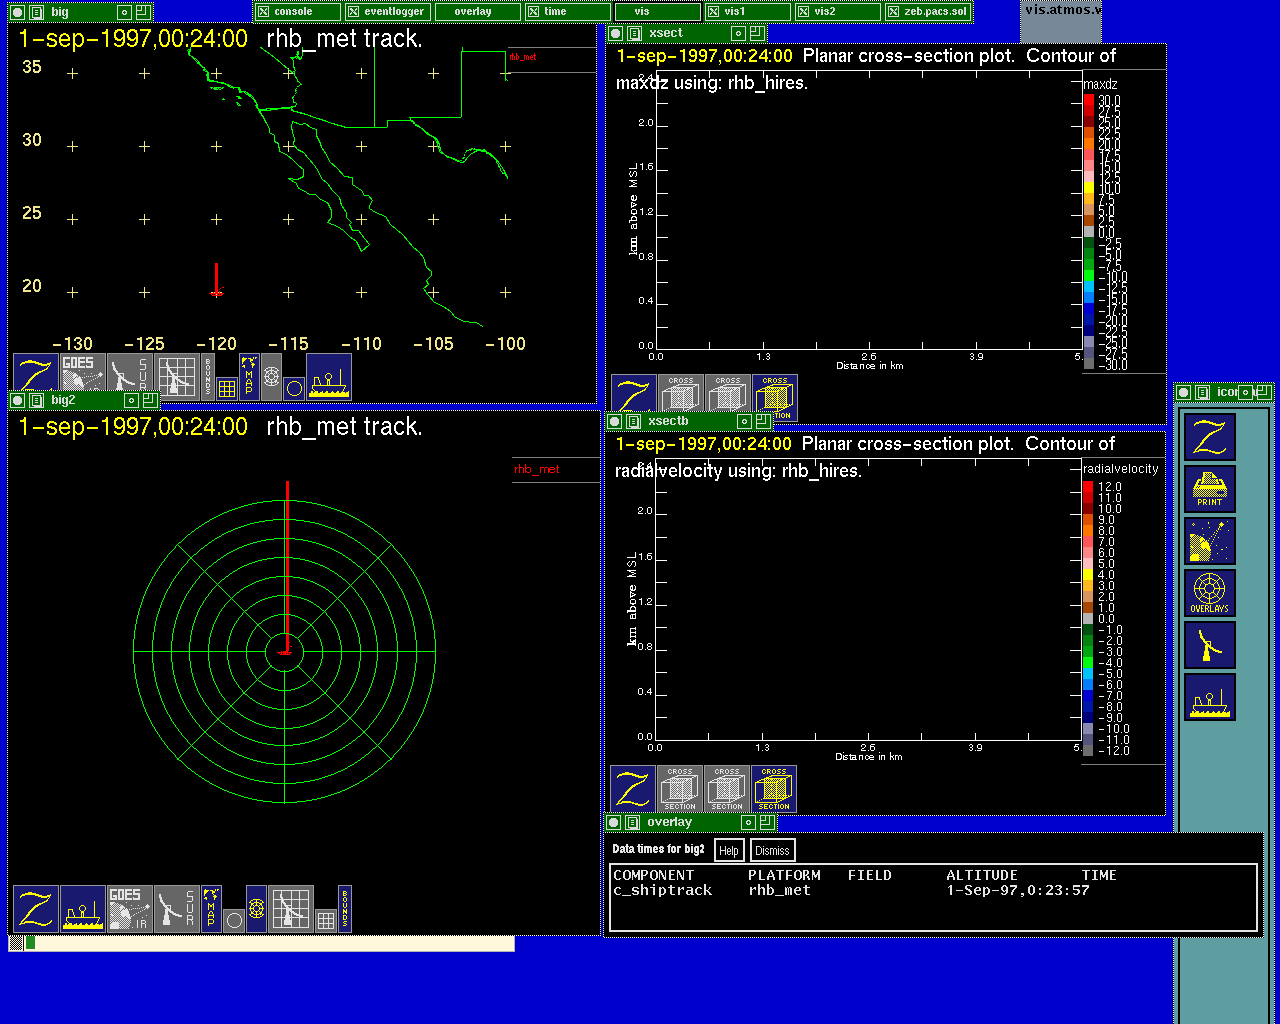Click the ship track icon in big window

(328, 377)
